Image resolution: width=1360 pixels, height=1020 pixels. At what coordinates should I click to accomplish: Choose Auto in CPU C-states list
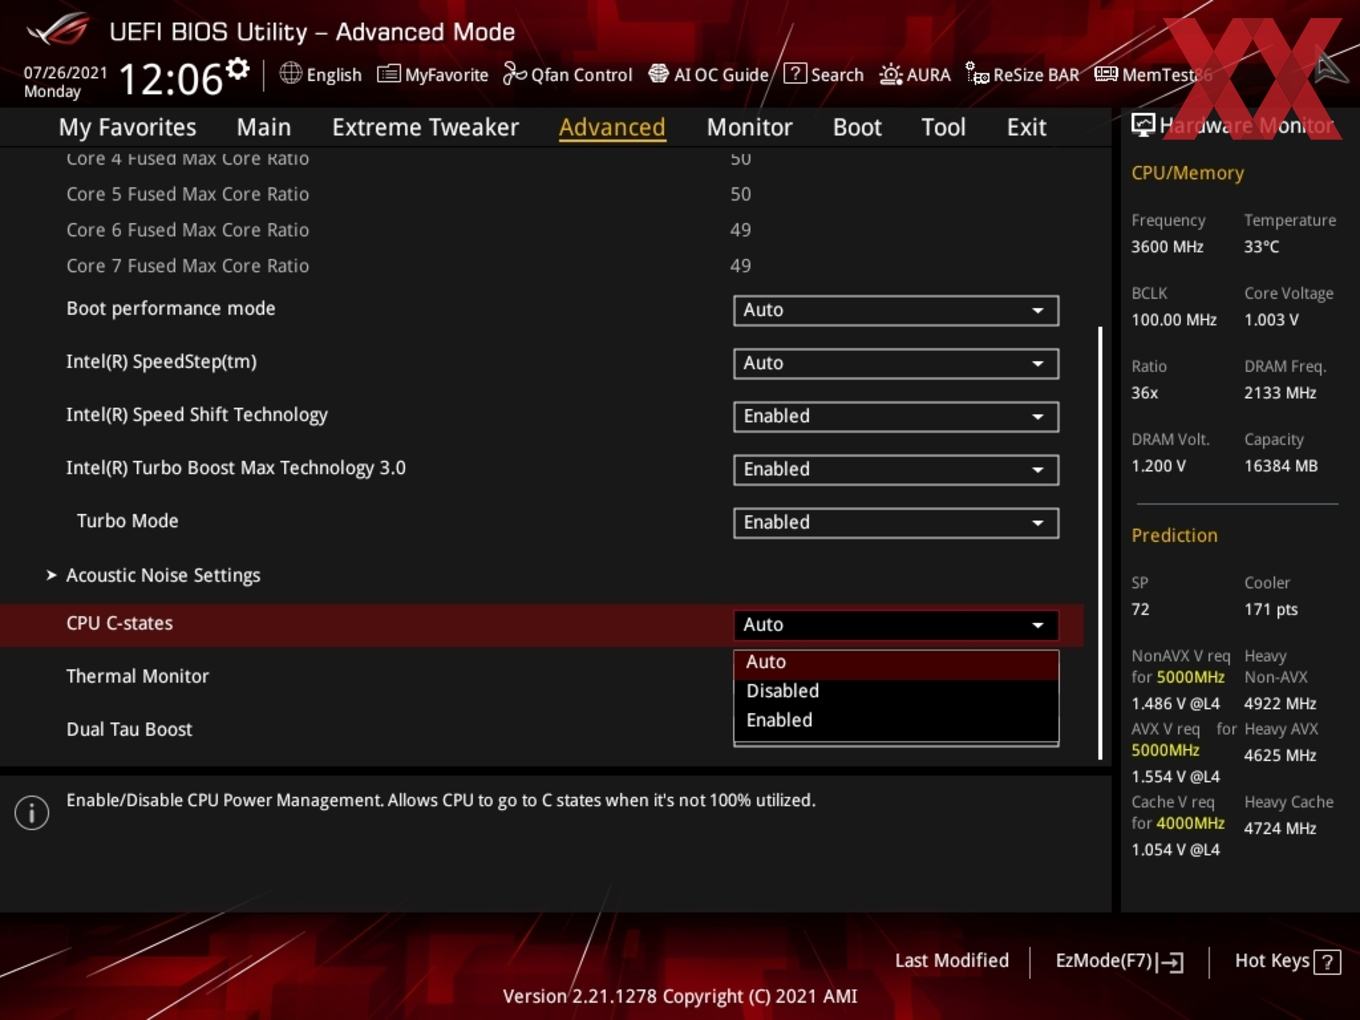pyautogui.click(x=896, y=662)
